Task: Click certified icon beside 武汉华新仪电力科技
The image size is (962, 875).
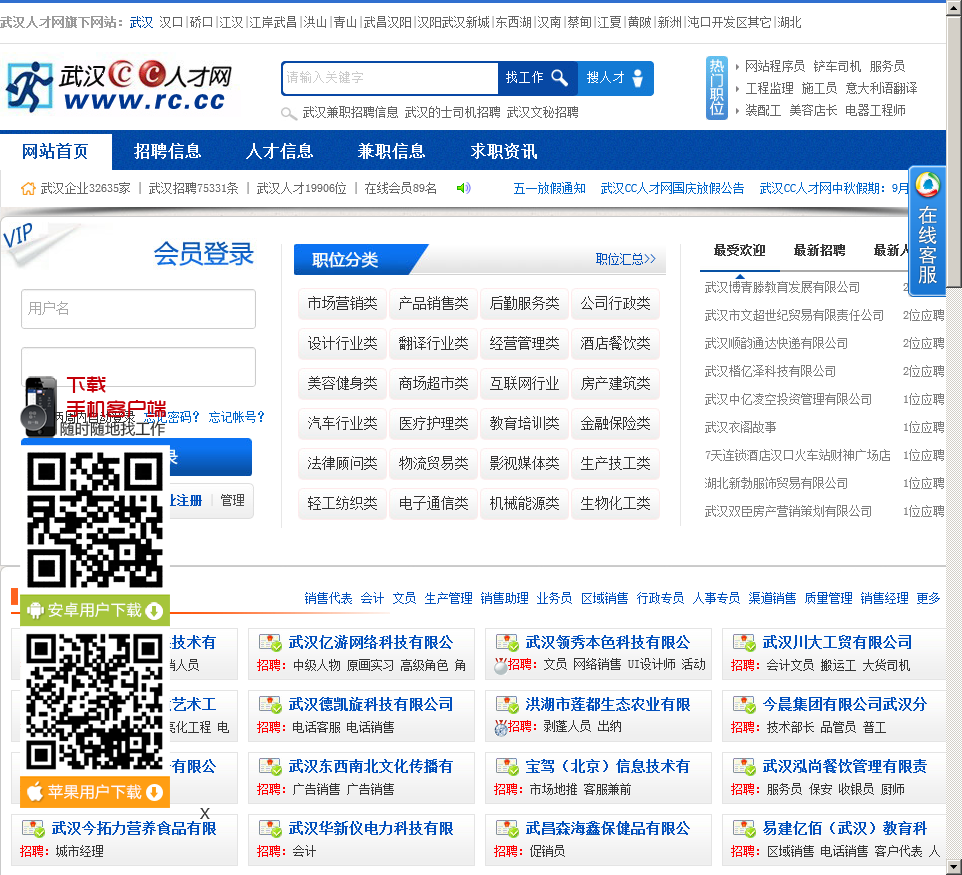Action: [270, 829]
